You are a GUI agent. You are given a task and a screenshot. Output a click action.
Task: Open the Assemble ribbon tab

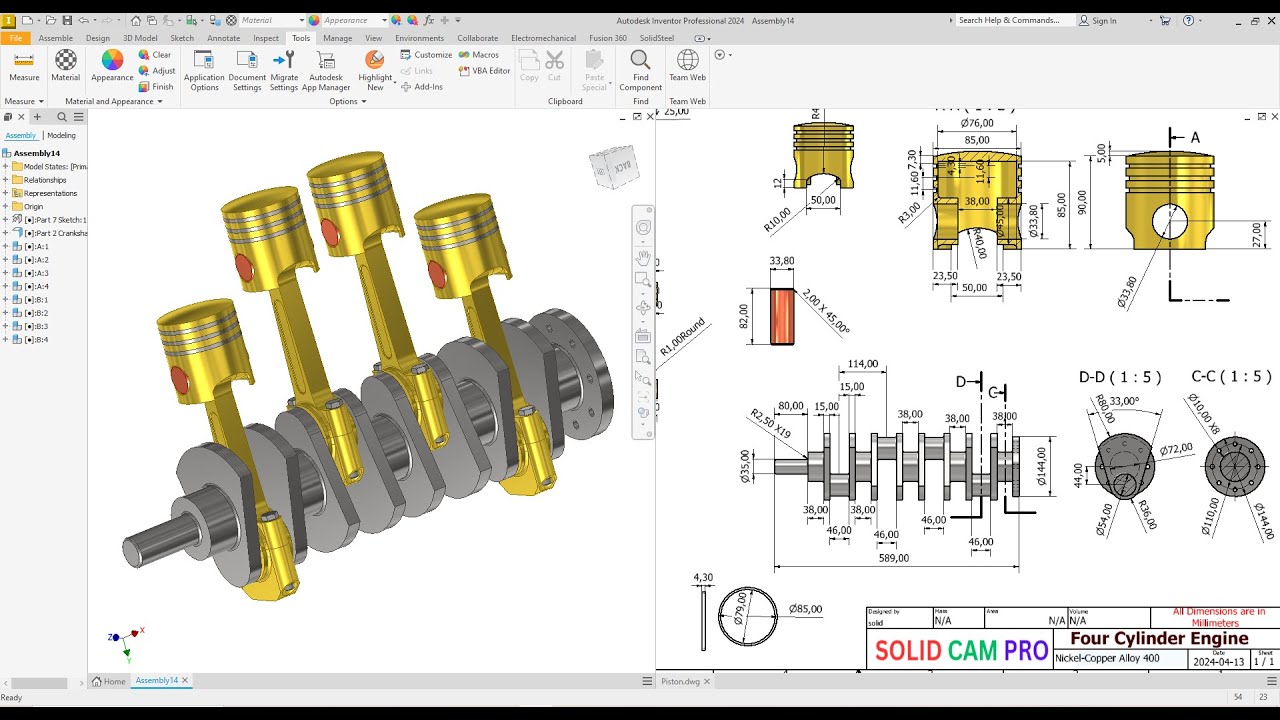tap(56, 38)
